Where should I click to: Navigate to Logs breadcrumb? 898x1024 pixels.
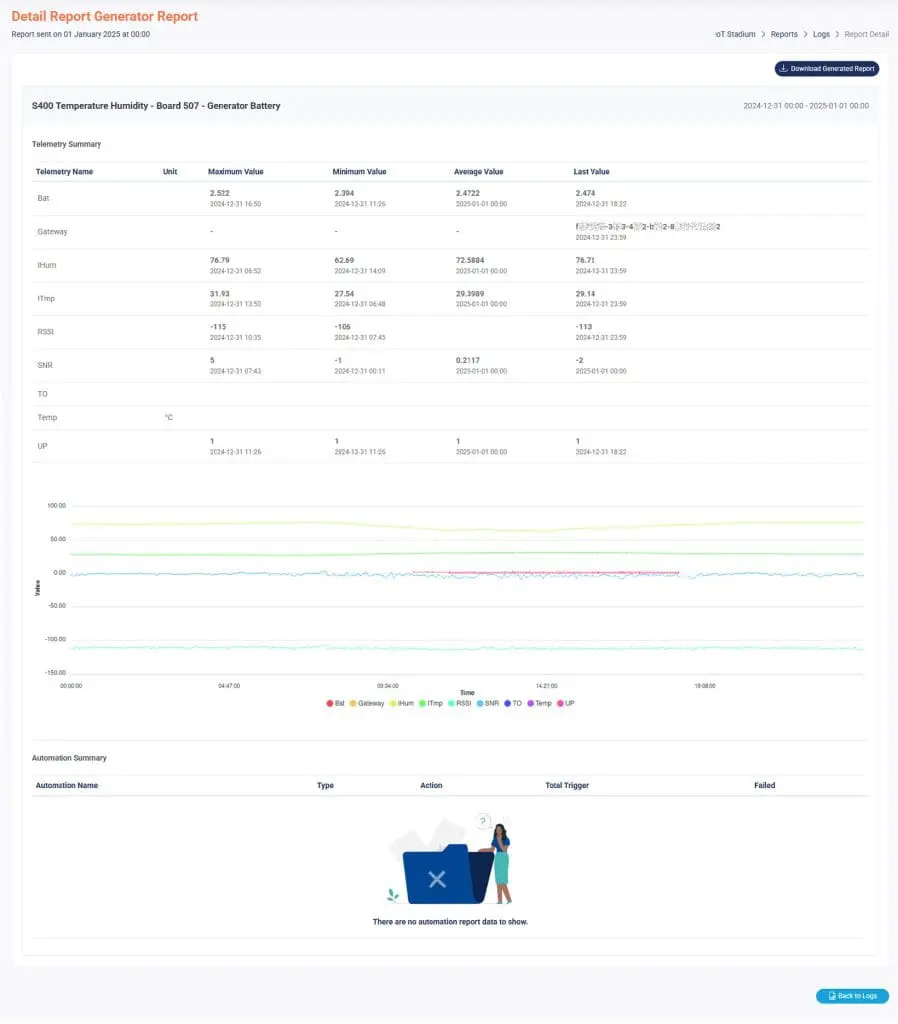coord(821,34)
